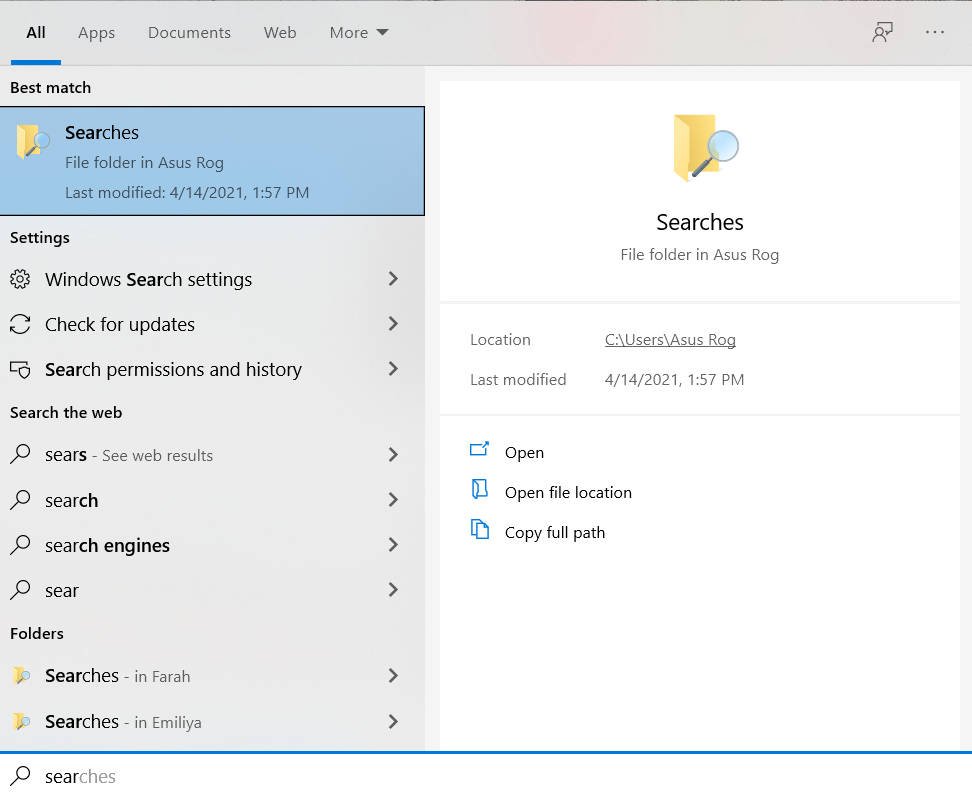Click the Folders heading
The image size is (972, 796).
tap(37, 633)
